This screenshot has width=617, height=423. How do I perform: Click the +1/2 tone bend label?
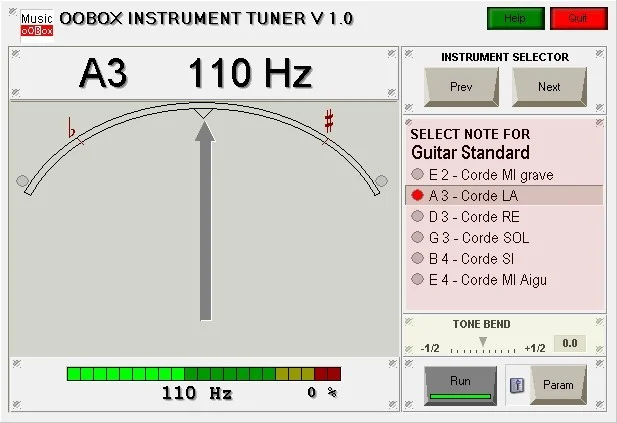[x=535, y=348]
